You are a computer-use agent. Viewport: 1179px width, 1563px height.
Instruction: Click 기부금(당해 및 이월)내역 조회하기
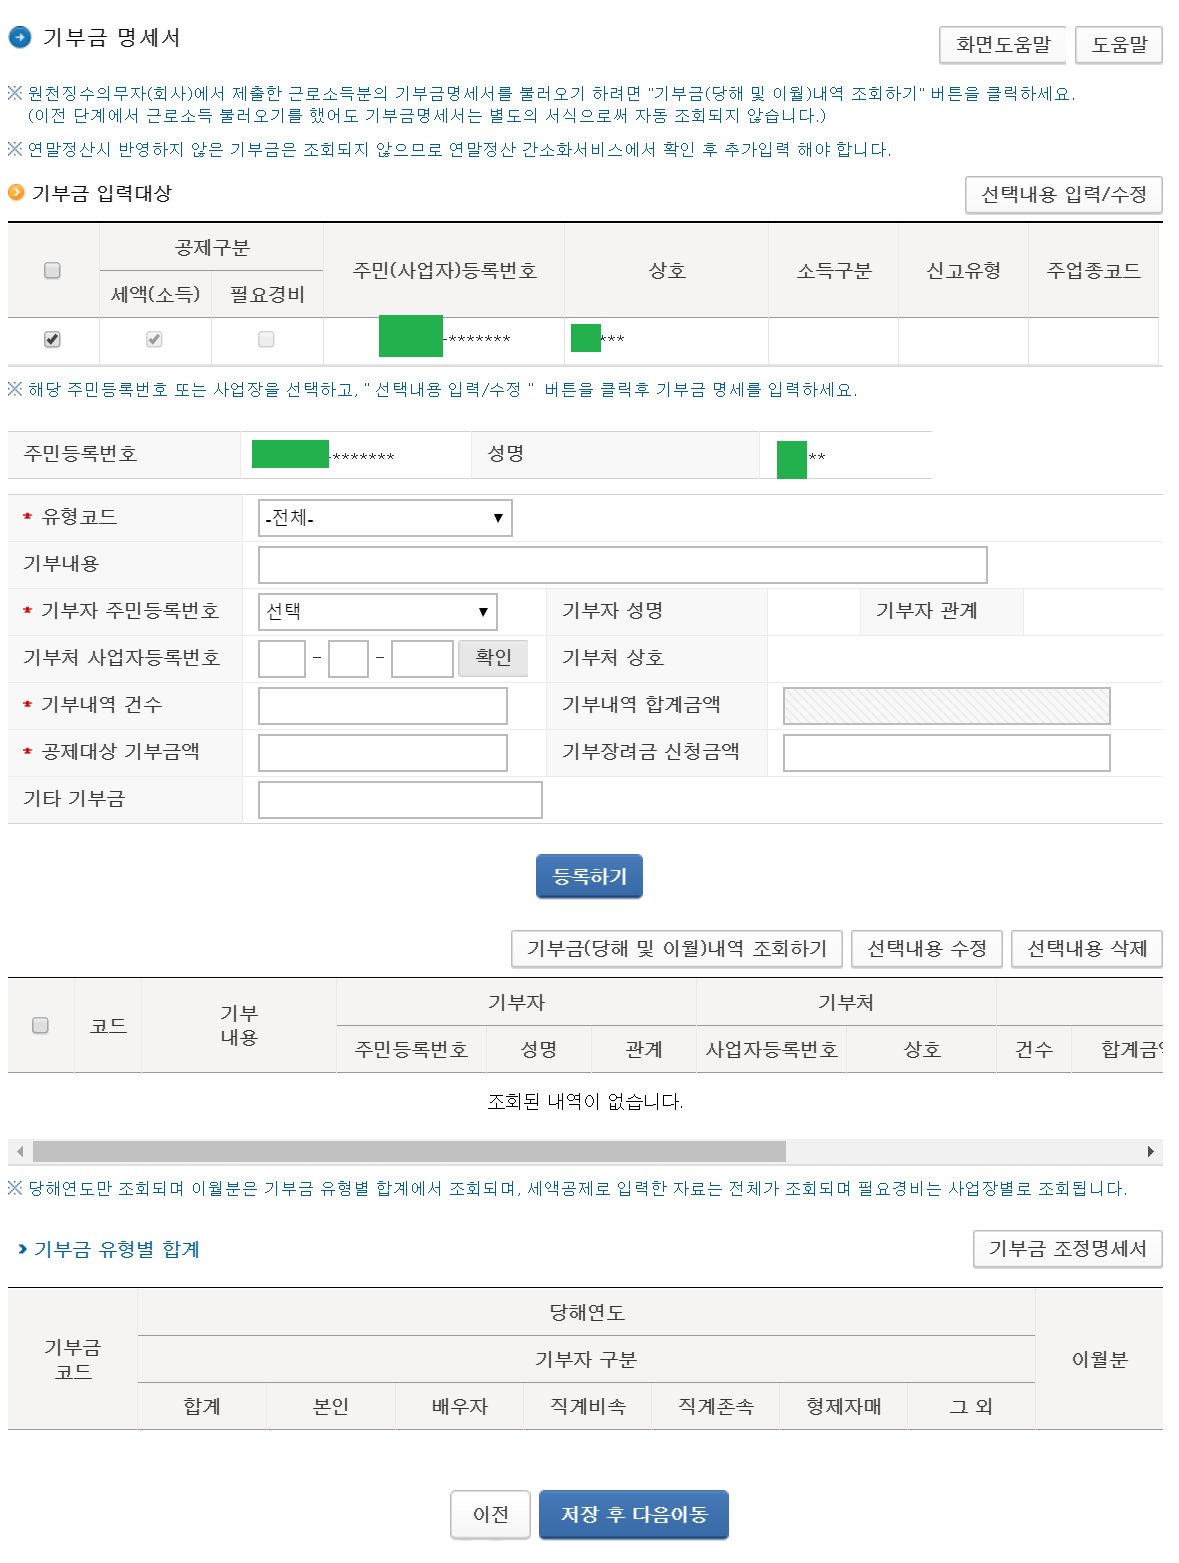tap(676, 949)
